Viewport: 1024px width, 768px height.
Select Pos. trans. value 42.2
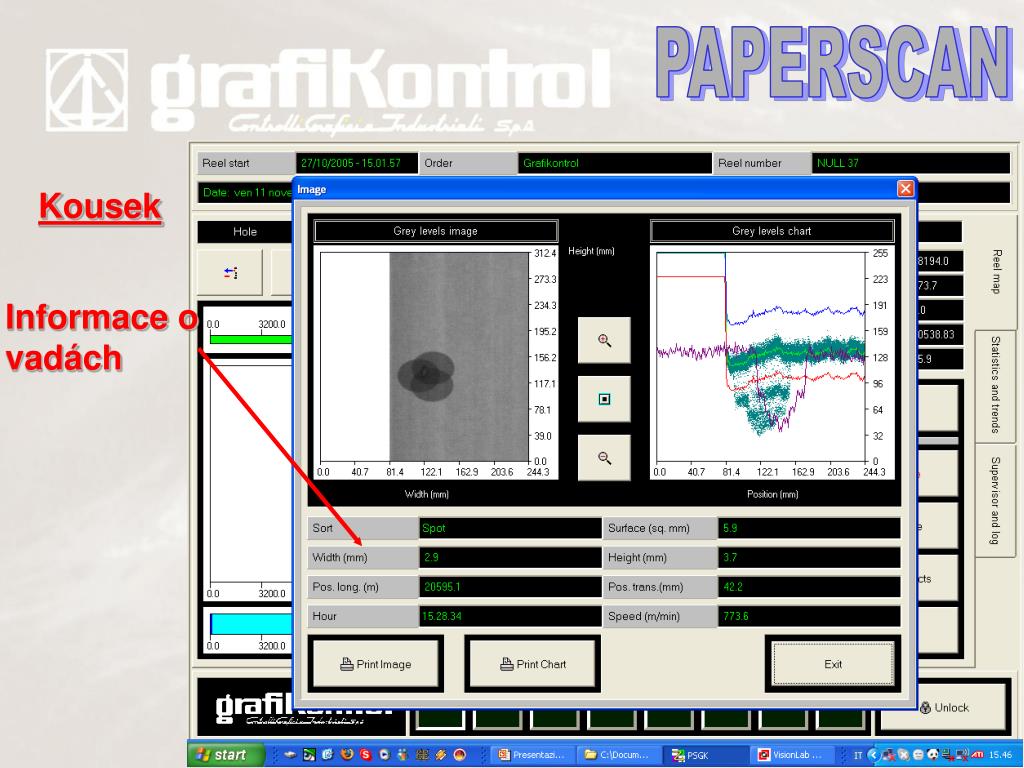808,587
